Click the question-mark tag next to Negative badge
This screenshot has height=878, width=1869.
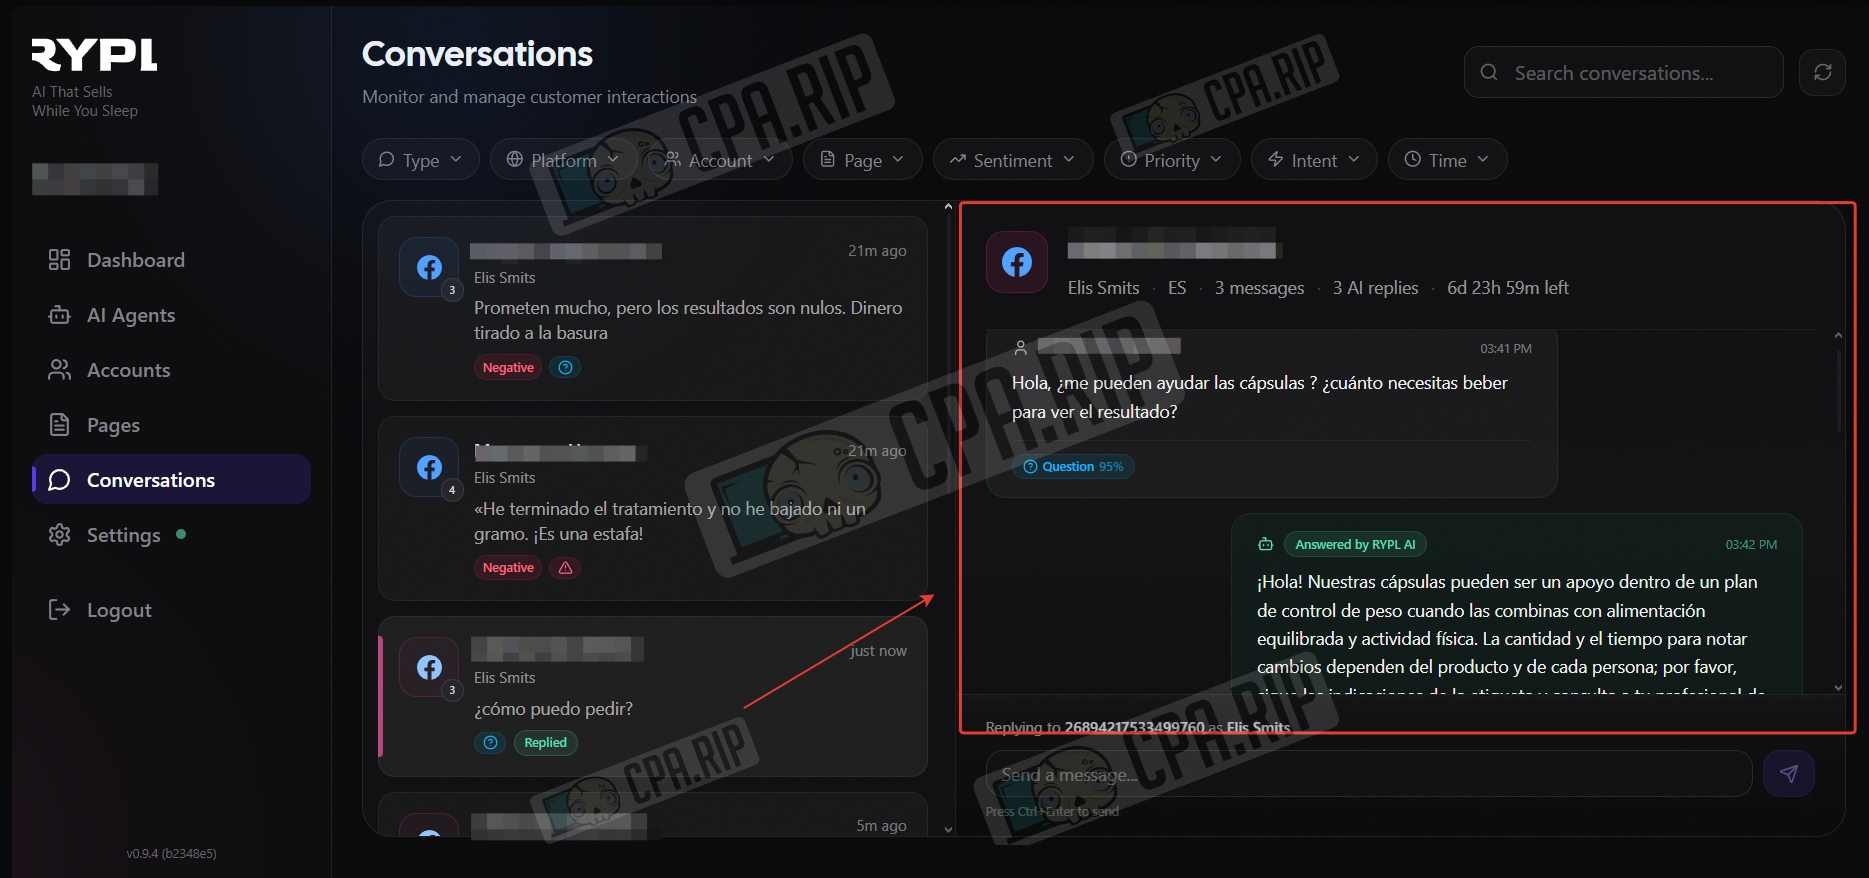565,368
